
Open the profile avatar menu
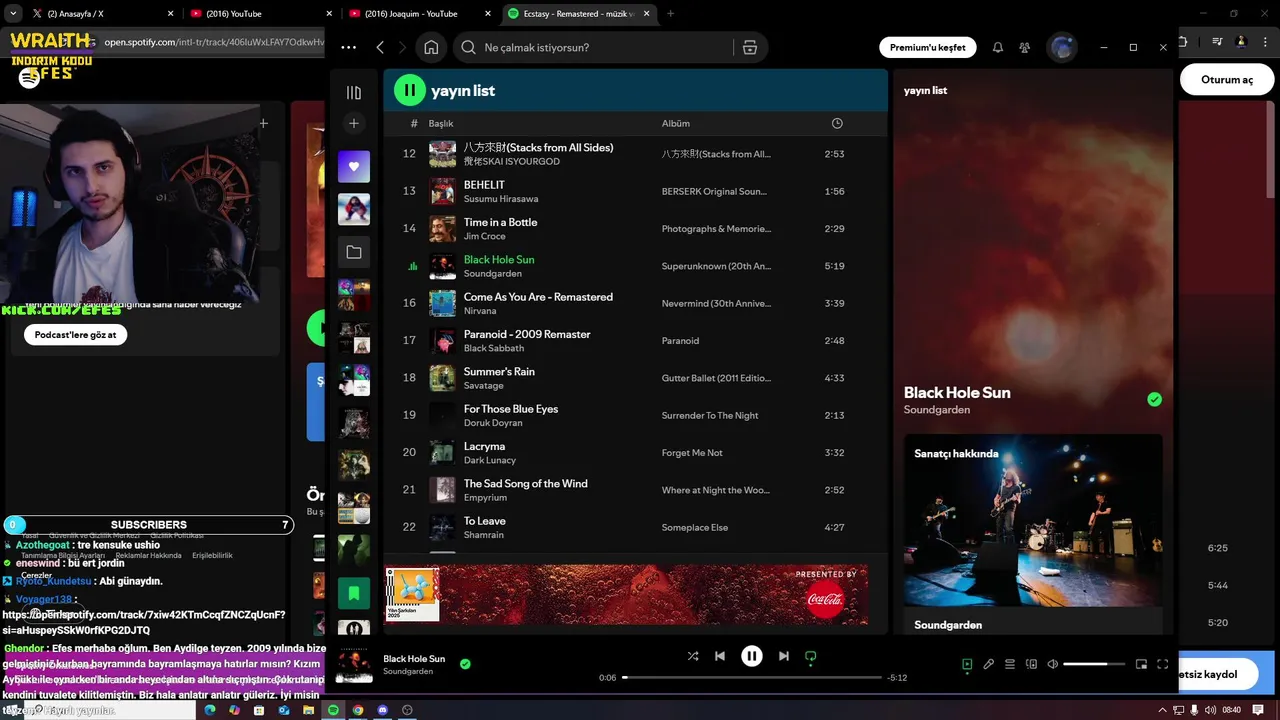point(1062,47)
